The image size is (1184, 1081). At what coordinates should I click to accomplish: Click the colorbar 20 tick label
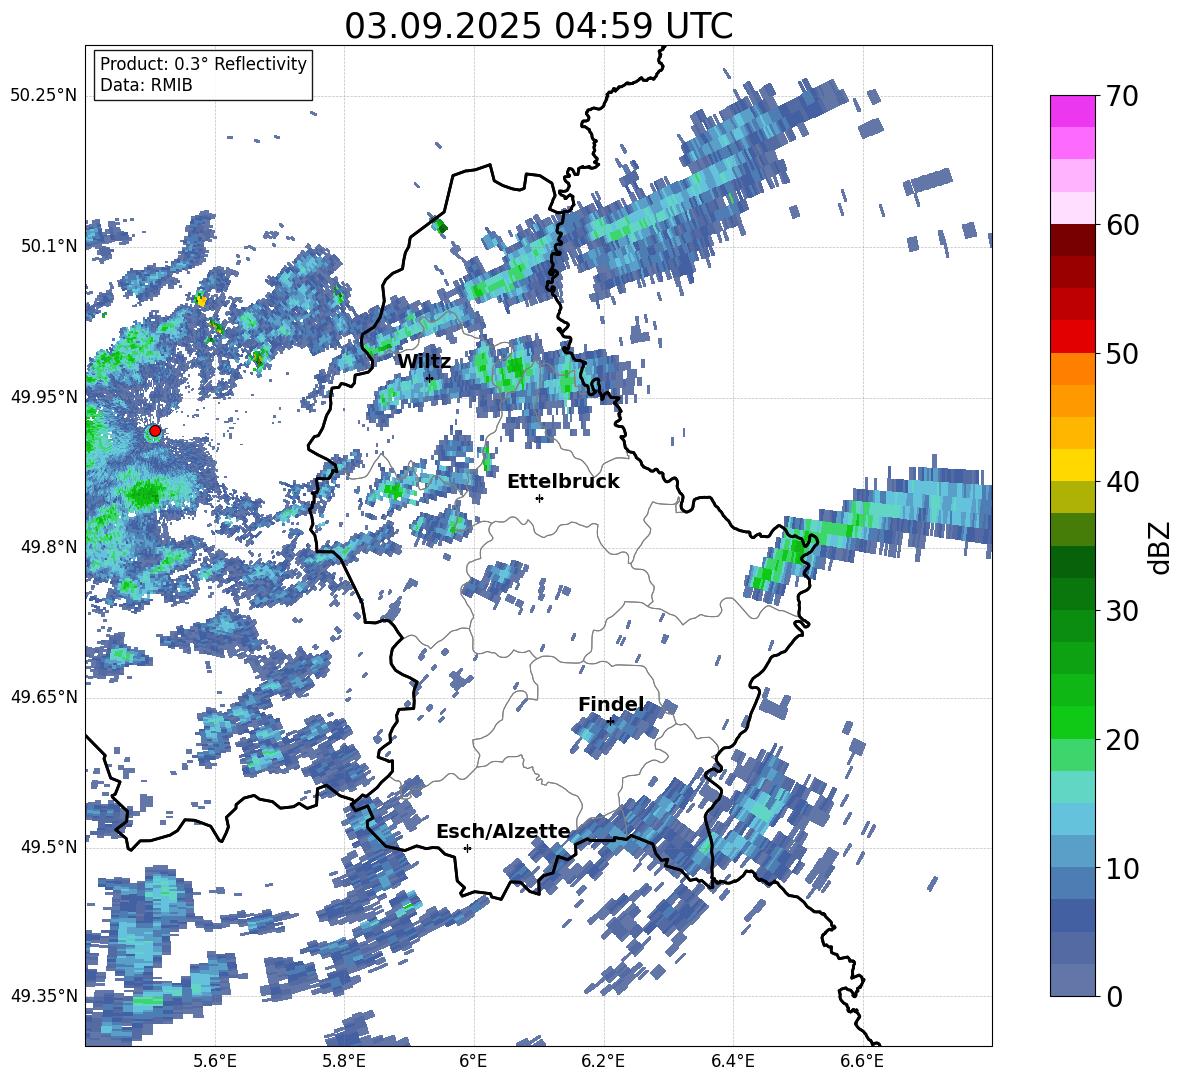click(x=1122, y=740)
